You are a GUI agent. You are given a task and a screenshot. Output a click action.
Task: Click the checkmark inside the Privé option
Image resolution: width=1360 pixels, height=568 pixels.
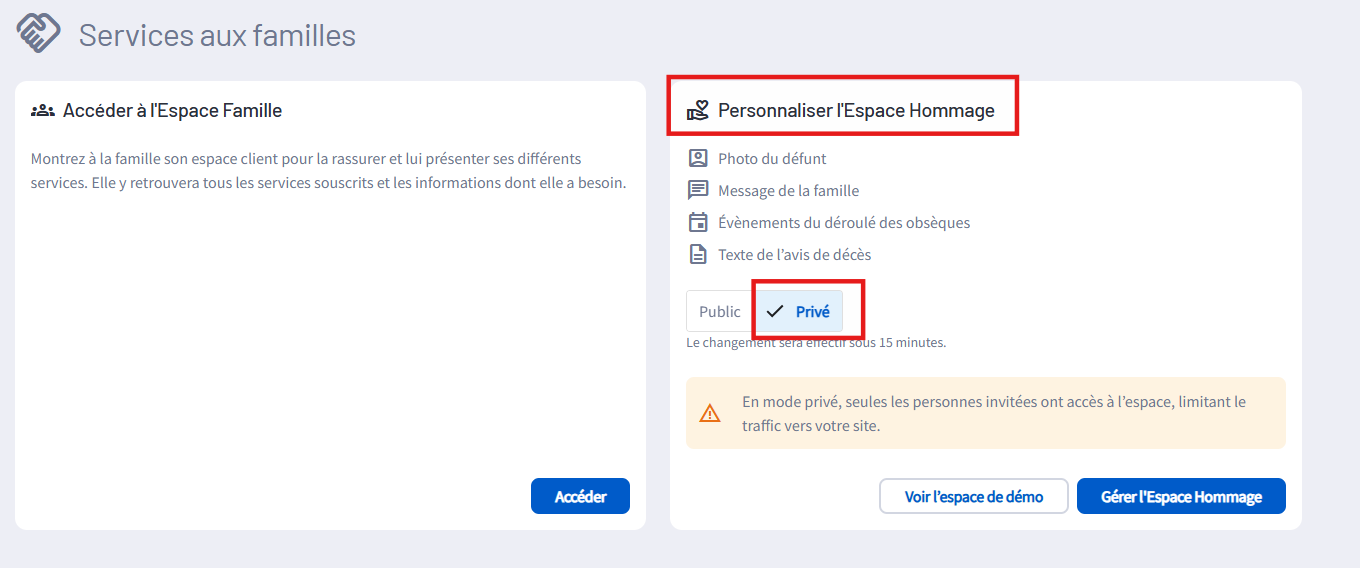[x=775, y=312]
